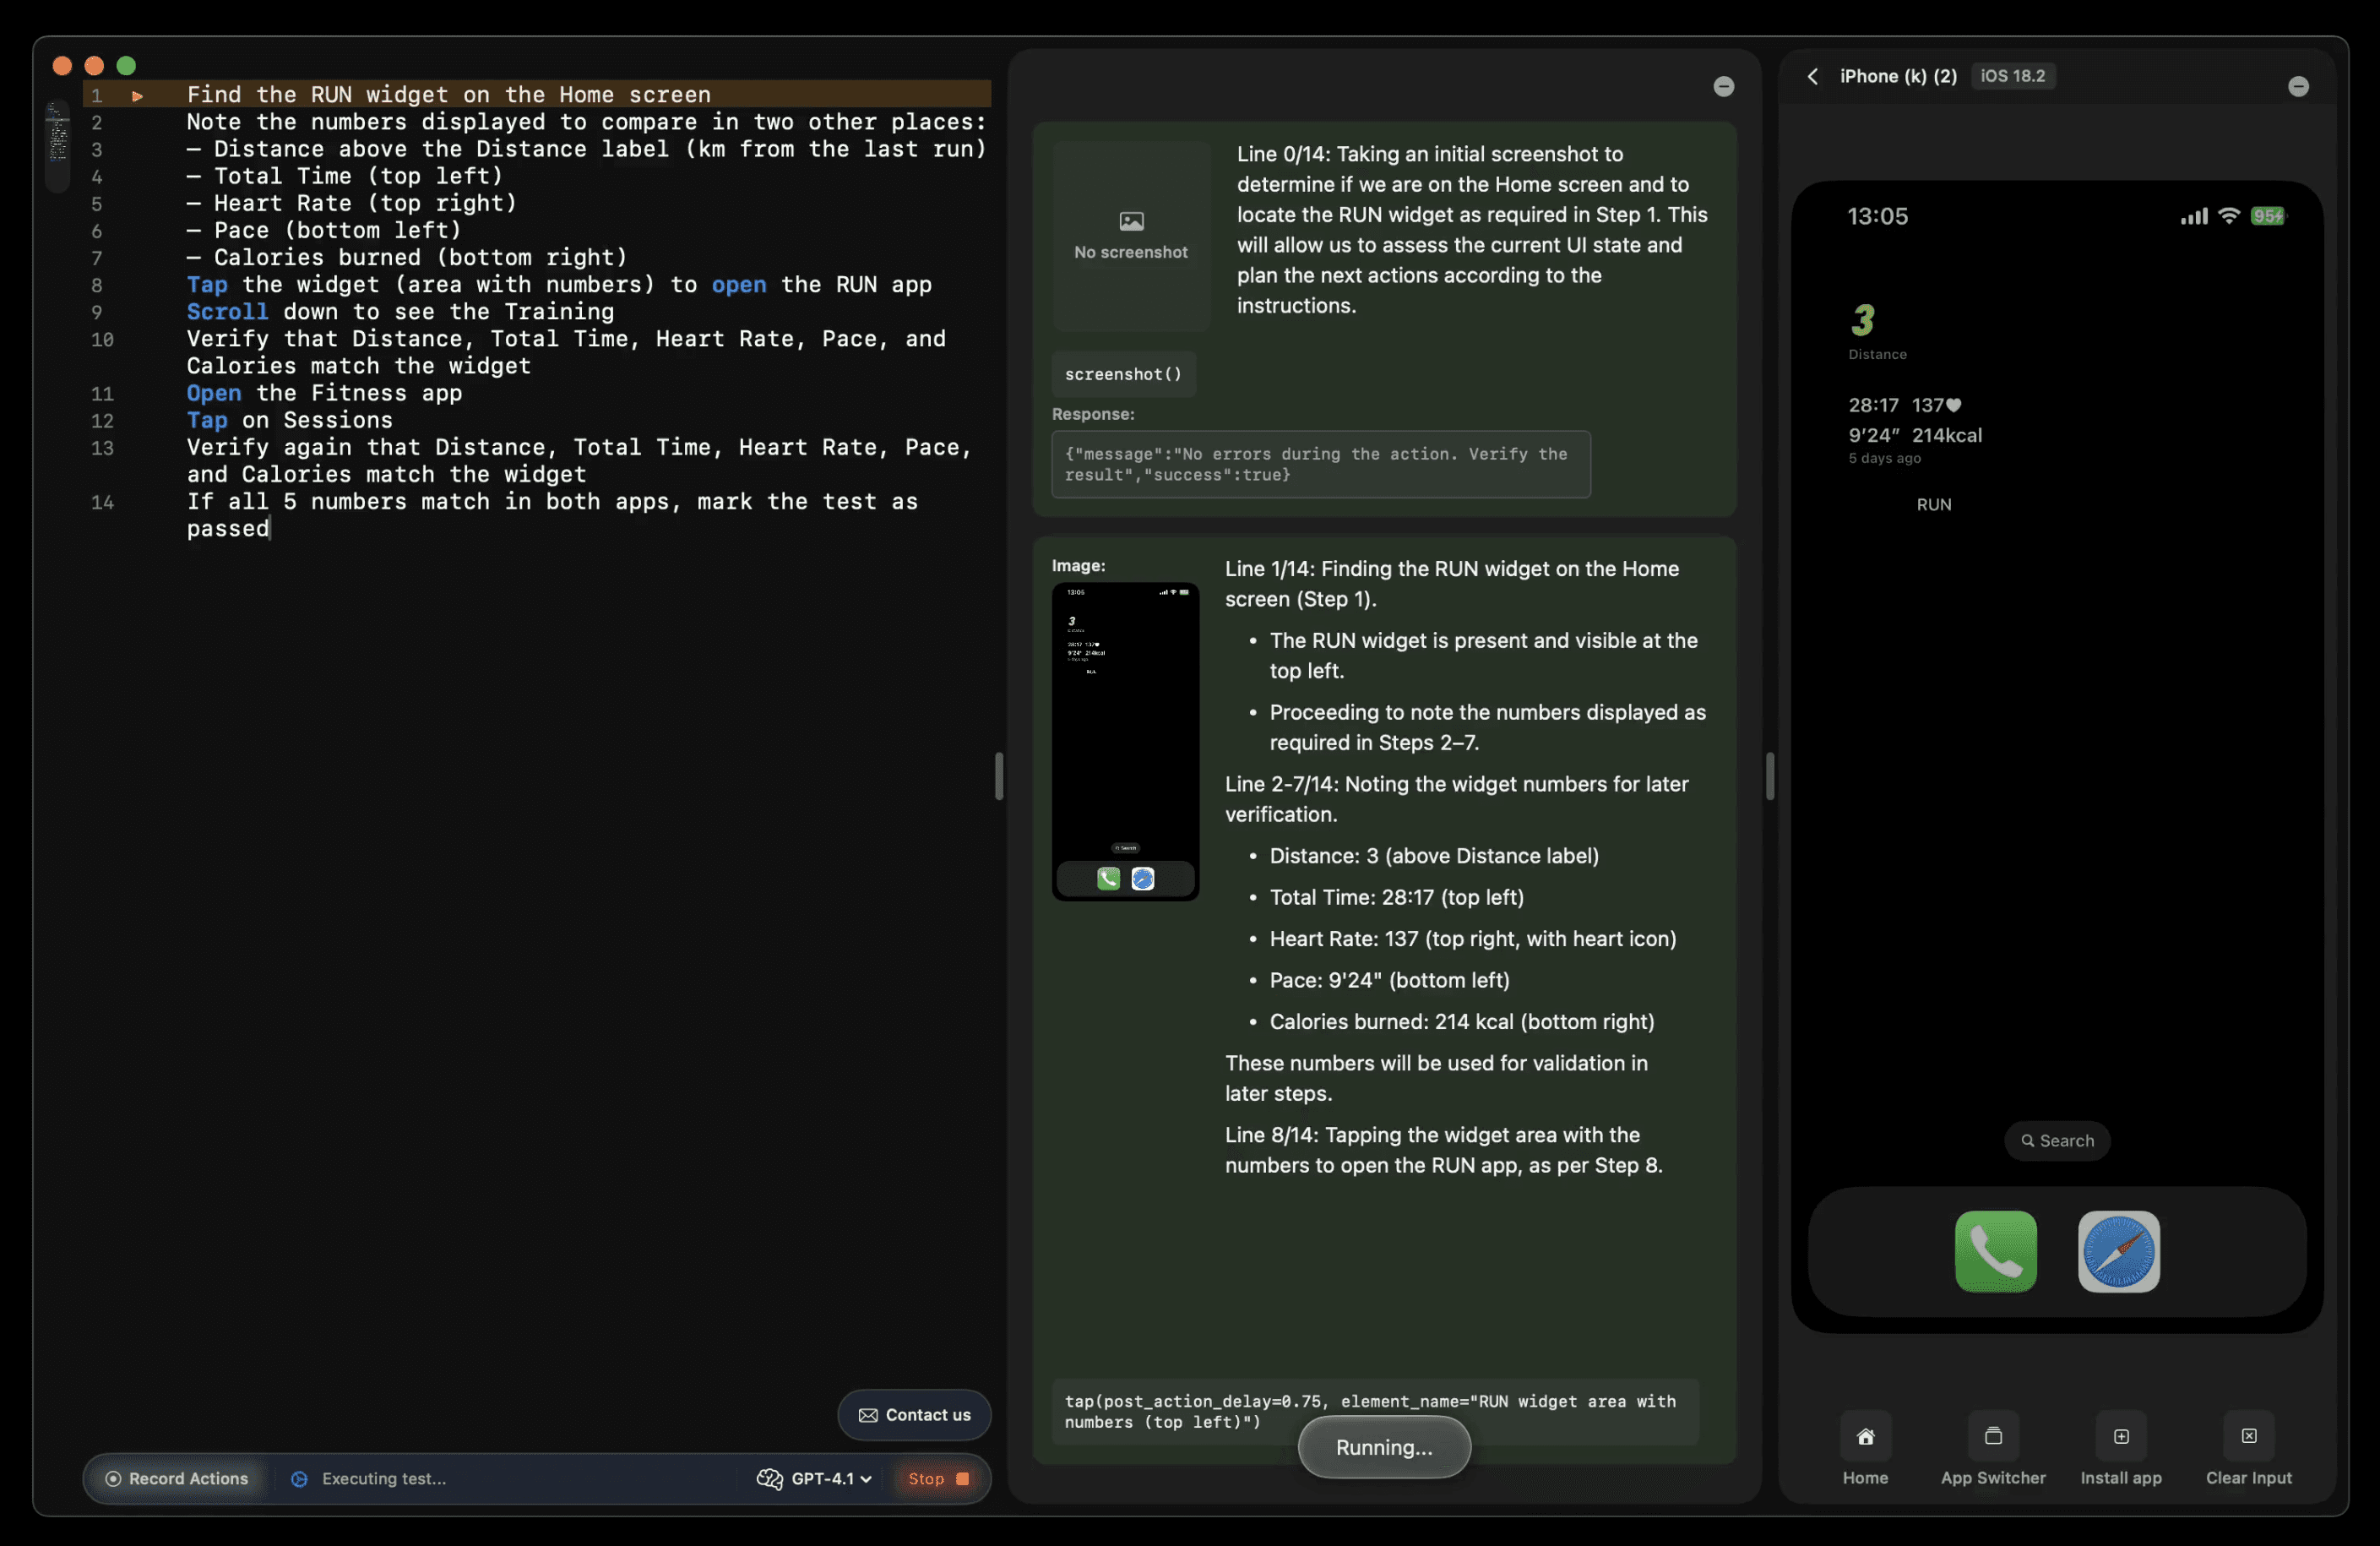Click line 14 'If all 5 numbers match'
This screenshot has height=1546, width=2380.
(552, 515)
